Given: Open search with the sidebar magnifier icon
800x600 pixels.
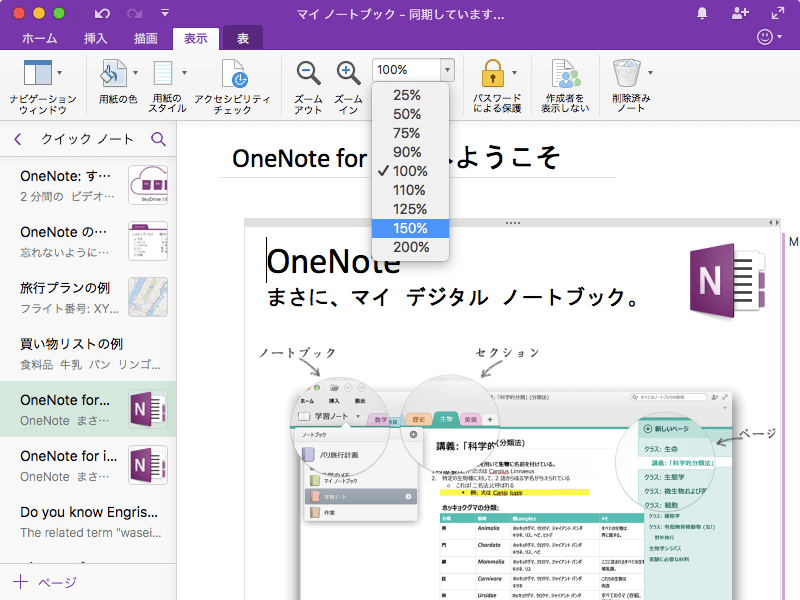Looking at the screenshot, I should (x=159, y=139).
